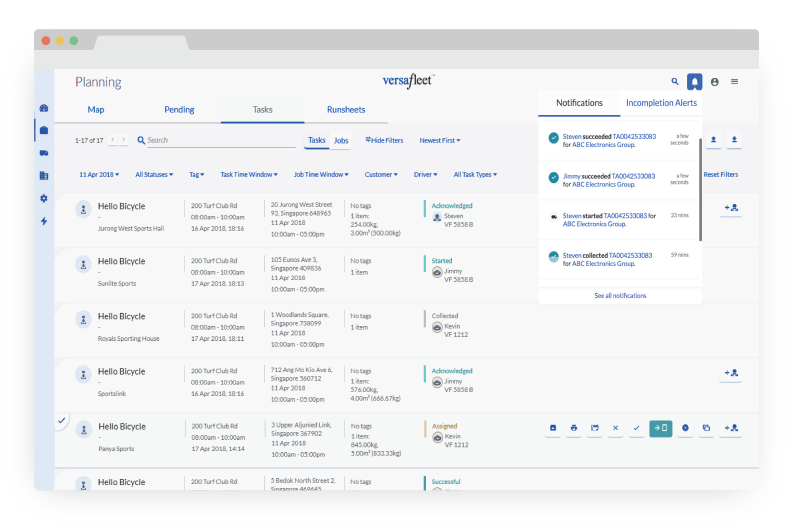Switch to the Runsheets tab
This screenshot has height=532, width=794.
point(346,110)
